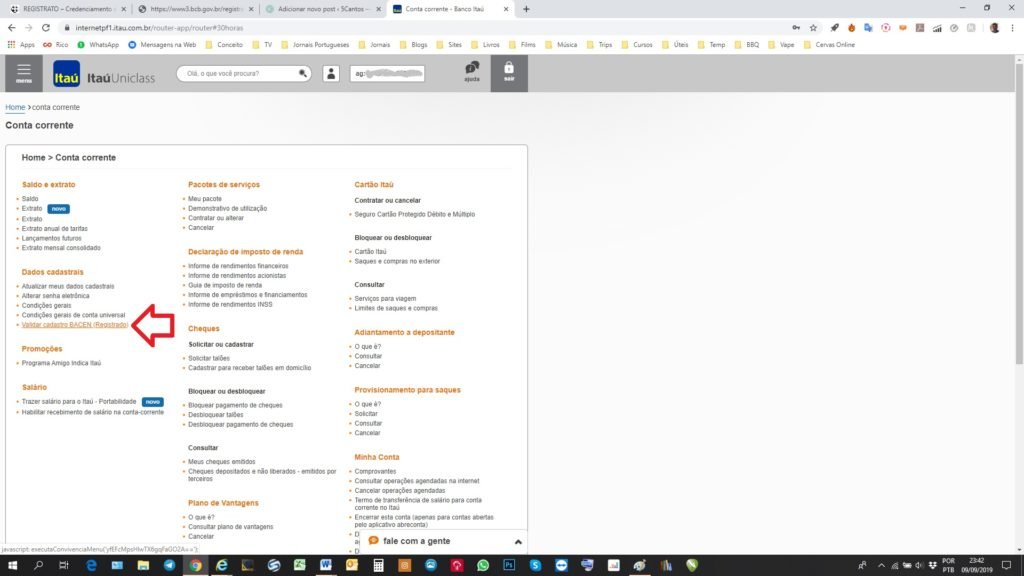Open the ajuda help icon

tap(472, 71)
